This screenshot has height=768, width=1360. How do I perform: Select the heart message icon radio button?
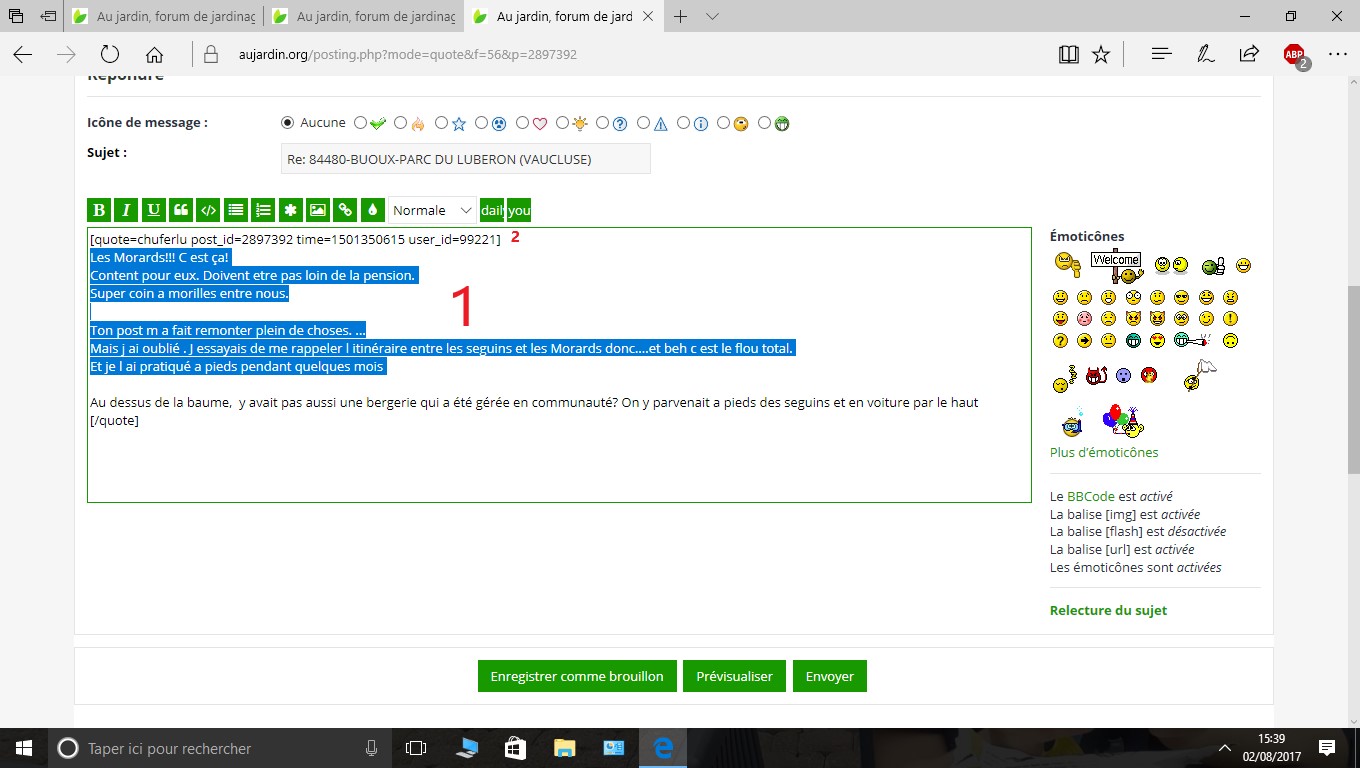point(523,123)
